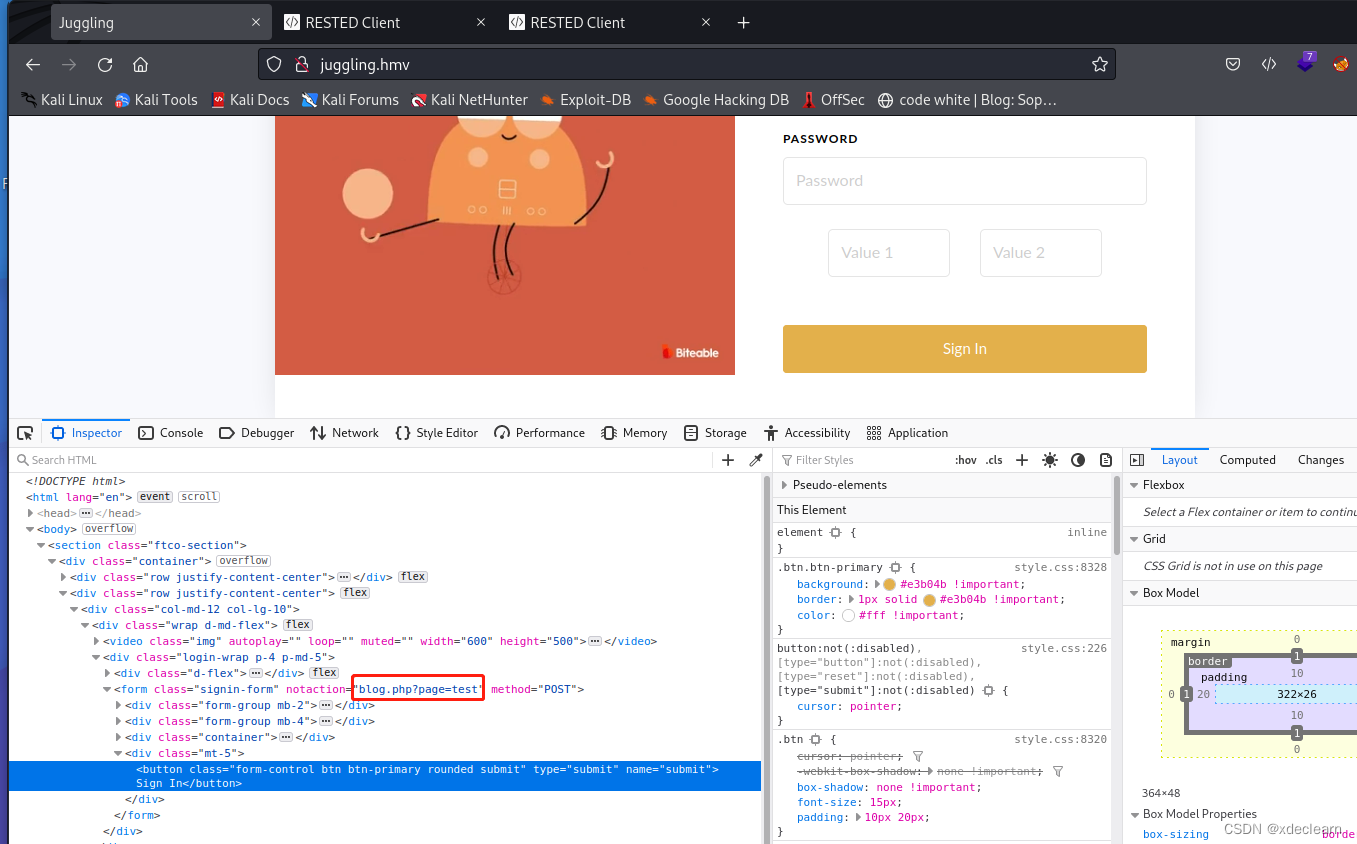Expand the Pseudo-elements section
1357x844 pixels.
(x=784, y=485)
